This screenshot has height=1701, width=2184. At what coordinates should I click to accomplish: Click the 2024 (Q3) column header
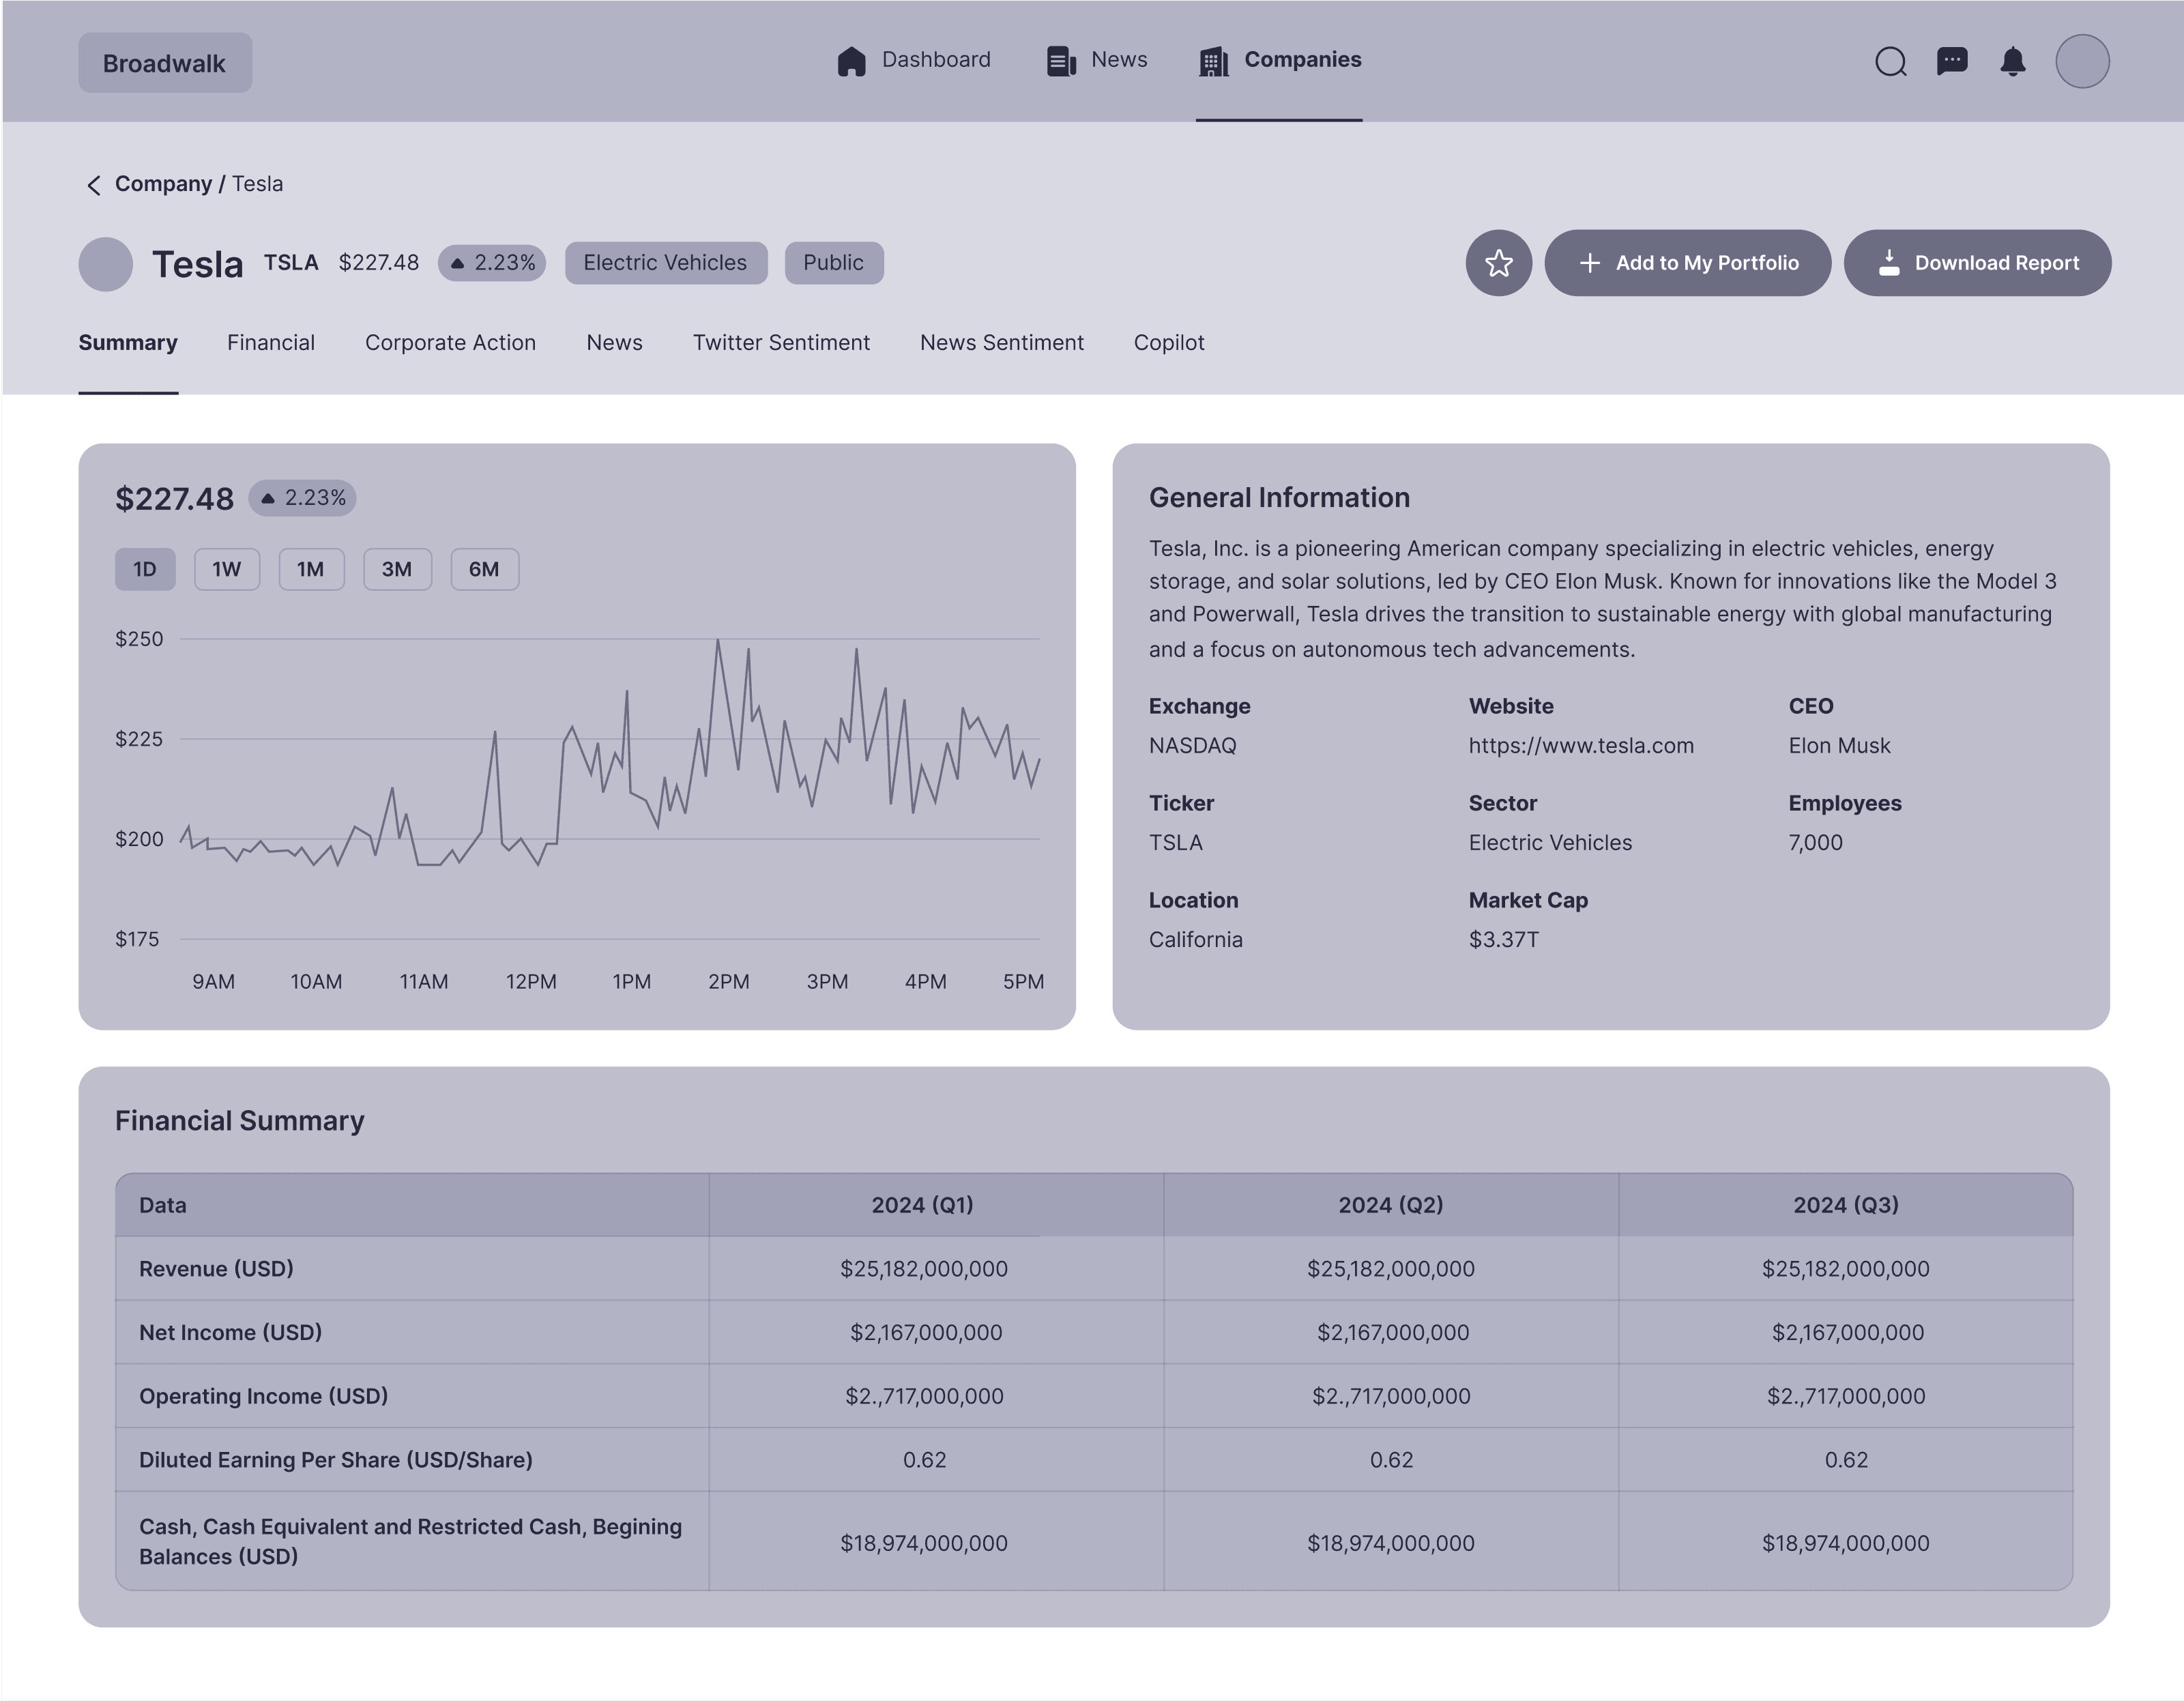1846,1205
